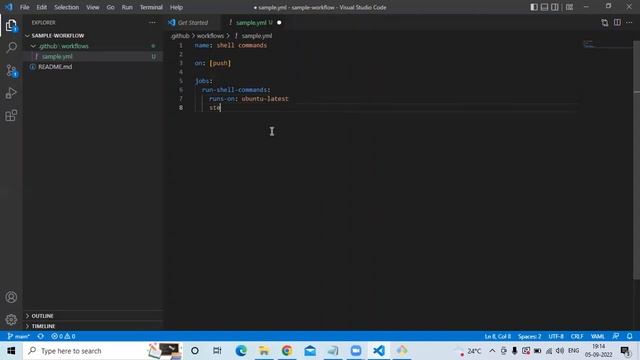Switch to the Get Started tab

tap(192, 22)
